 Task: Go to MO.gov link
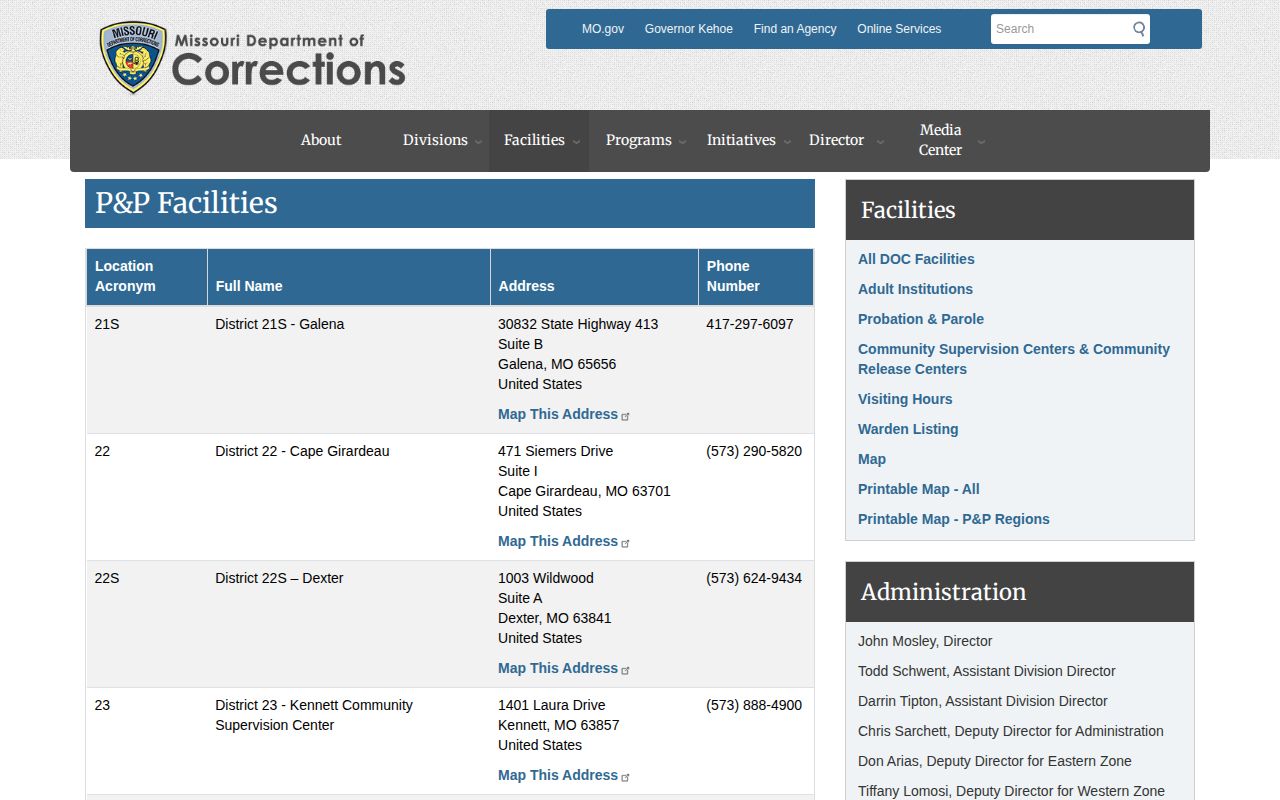[603, 29]
